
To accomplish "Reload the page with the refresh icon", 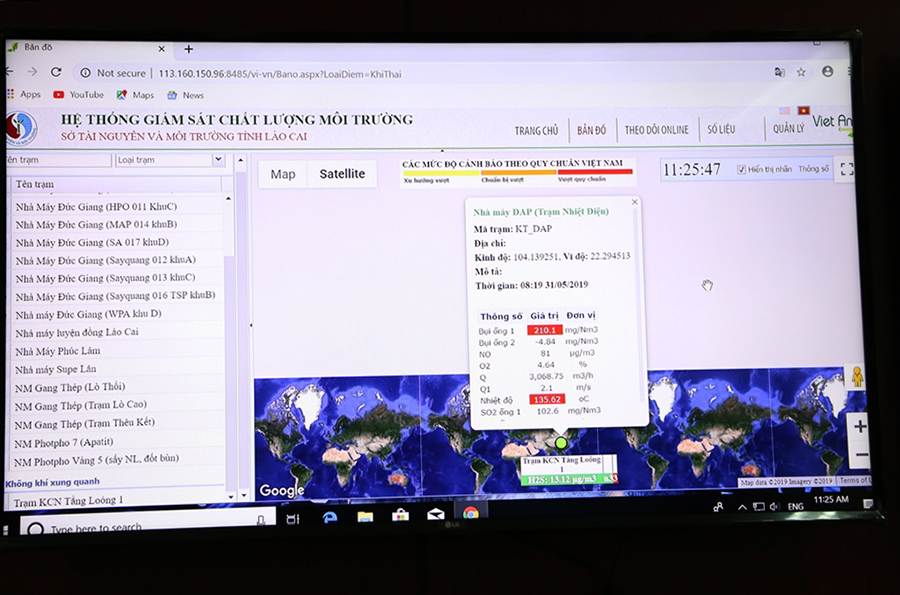I will tap(56, 72).
